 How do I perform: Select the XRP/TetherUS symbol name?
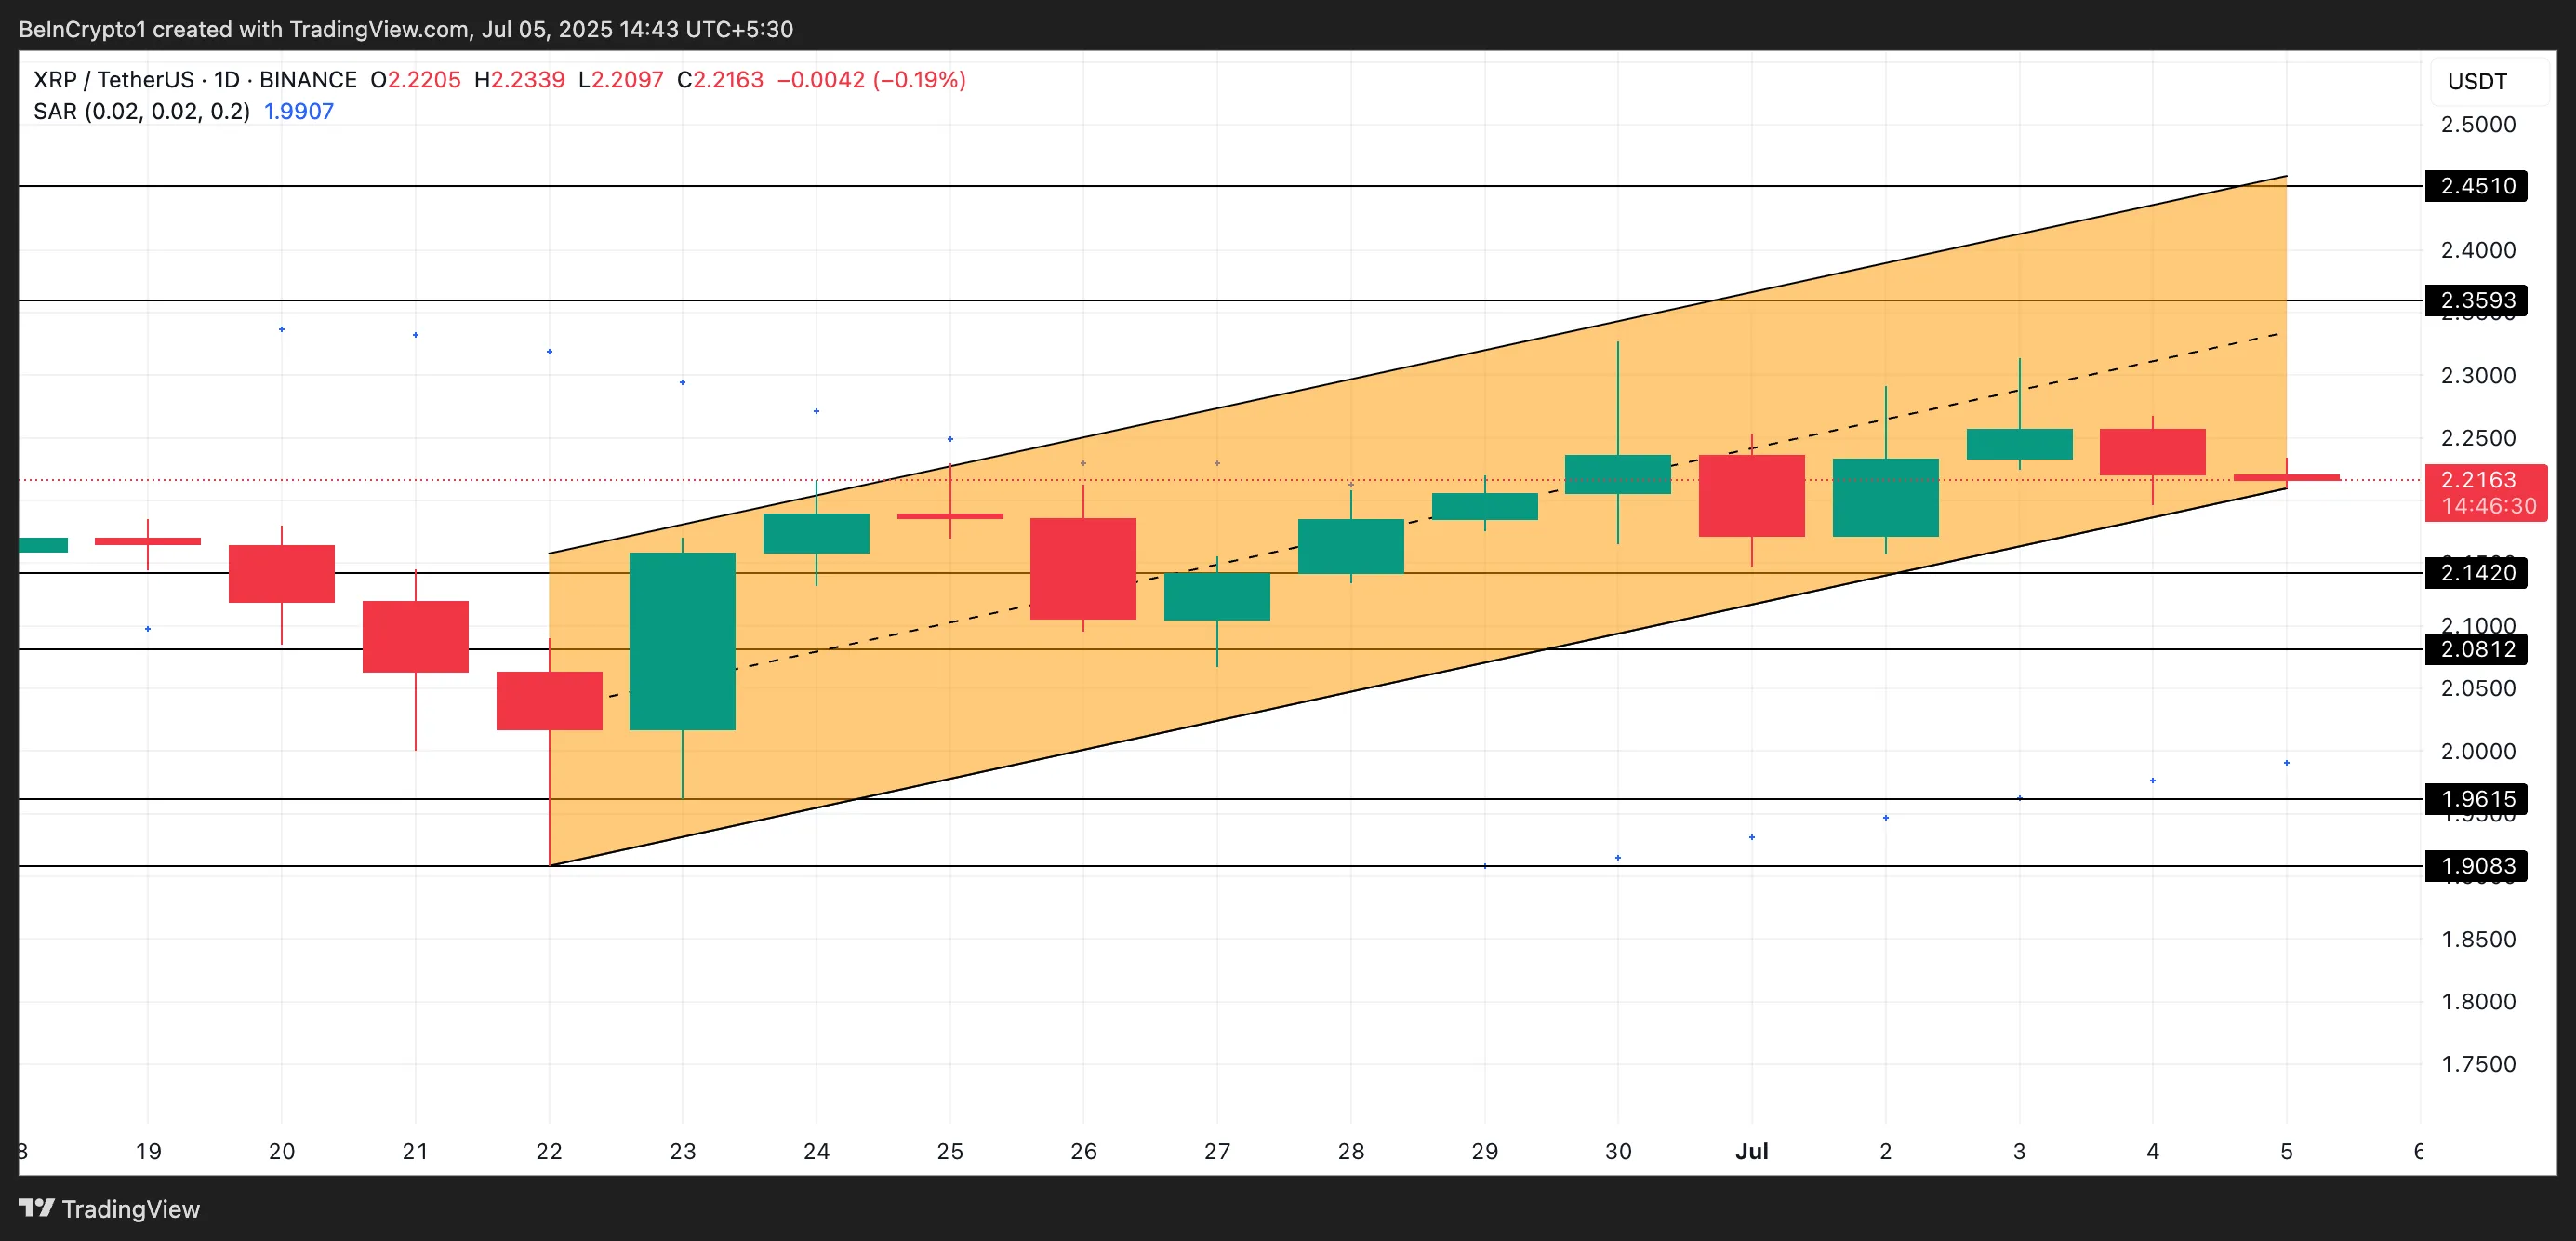pyautogui.click(x=115, y=79)
